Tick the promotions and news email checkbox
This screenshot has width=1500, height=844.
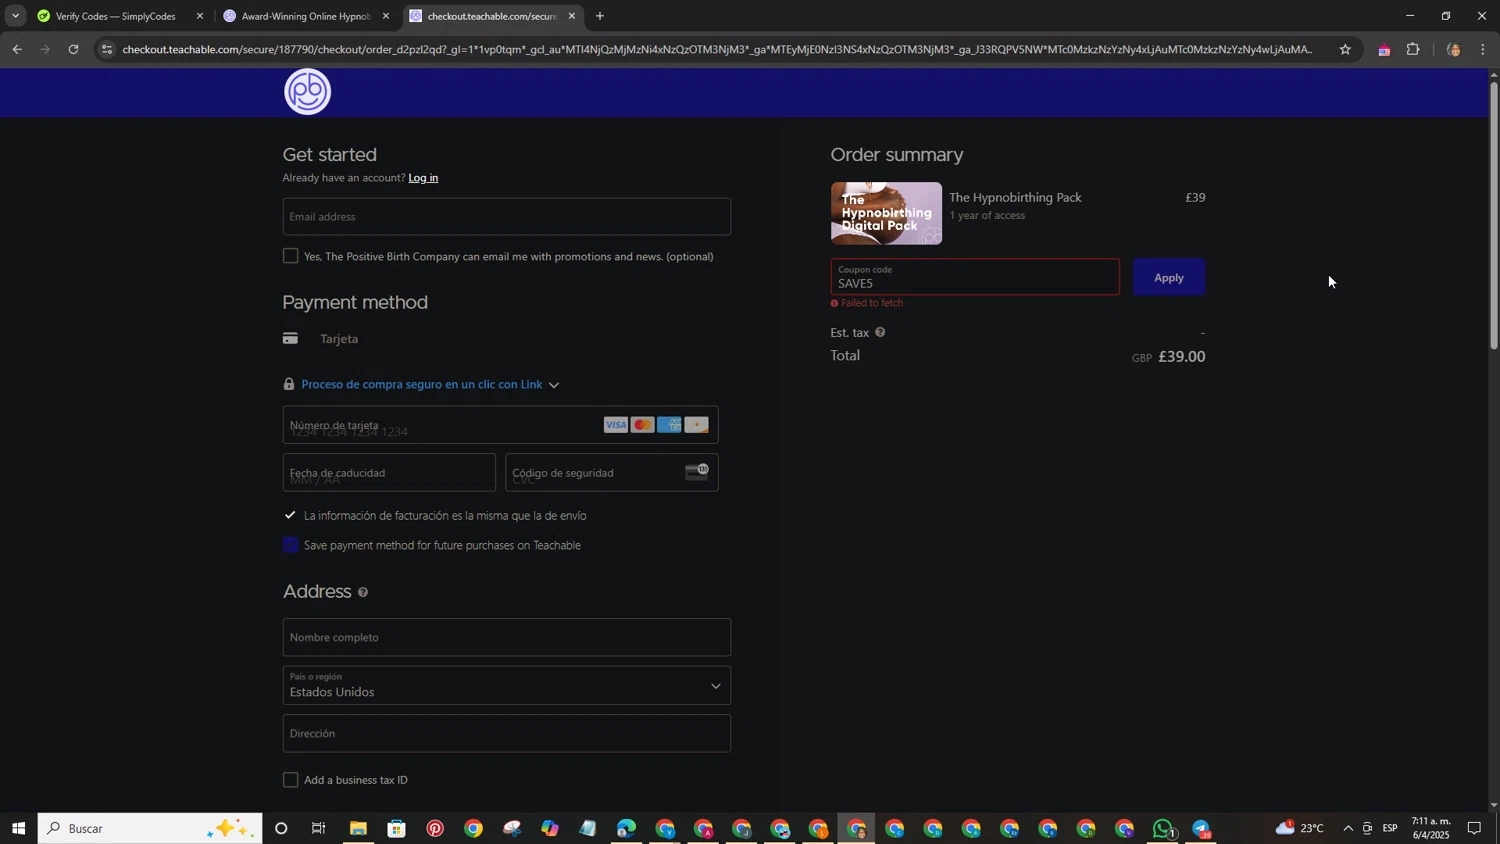pyautogui.click(x=291, y=256)
